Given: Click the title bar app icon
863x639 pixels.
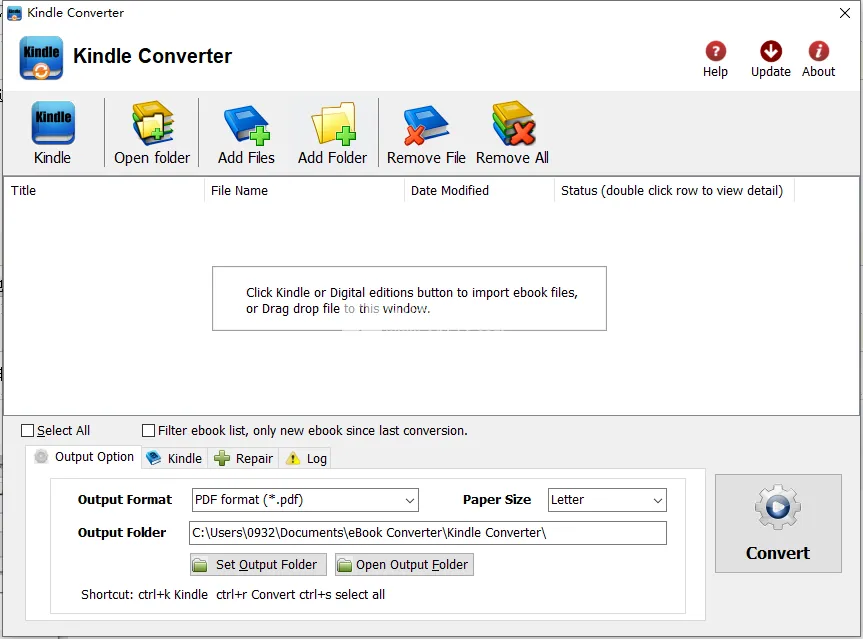Looking at the screenshot, I should (x=14, y=13).
